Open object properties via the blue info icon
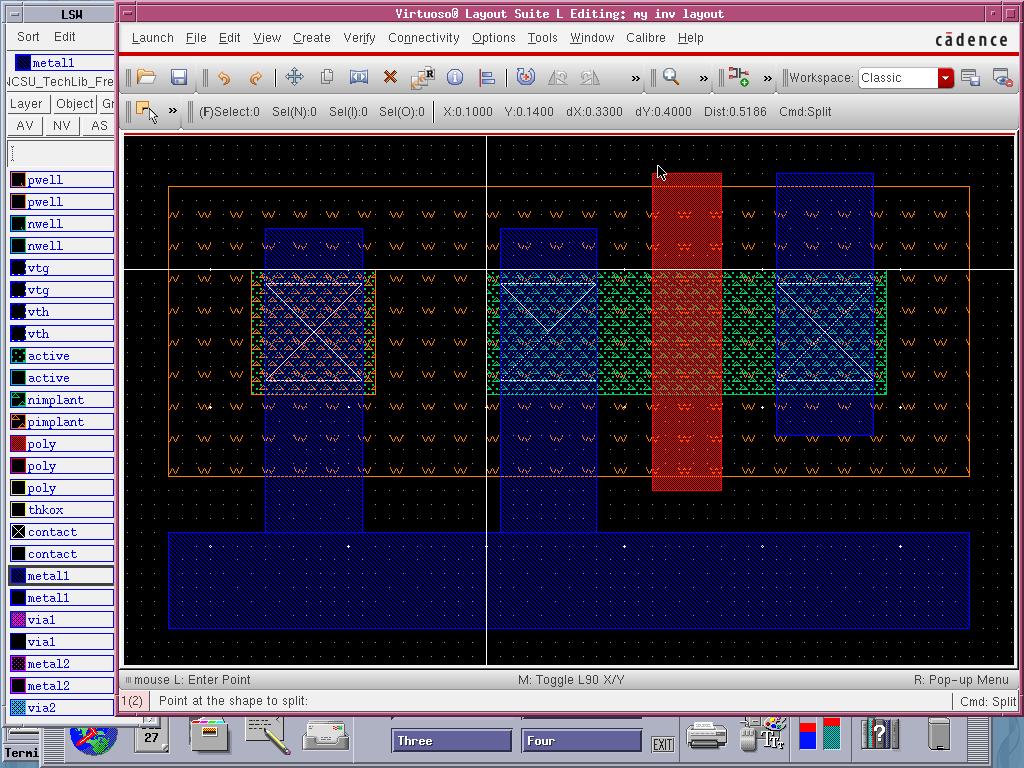This screenshot has width=1024, height=768. (455, 78)
